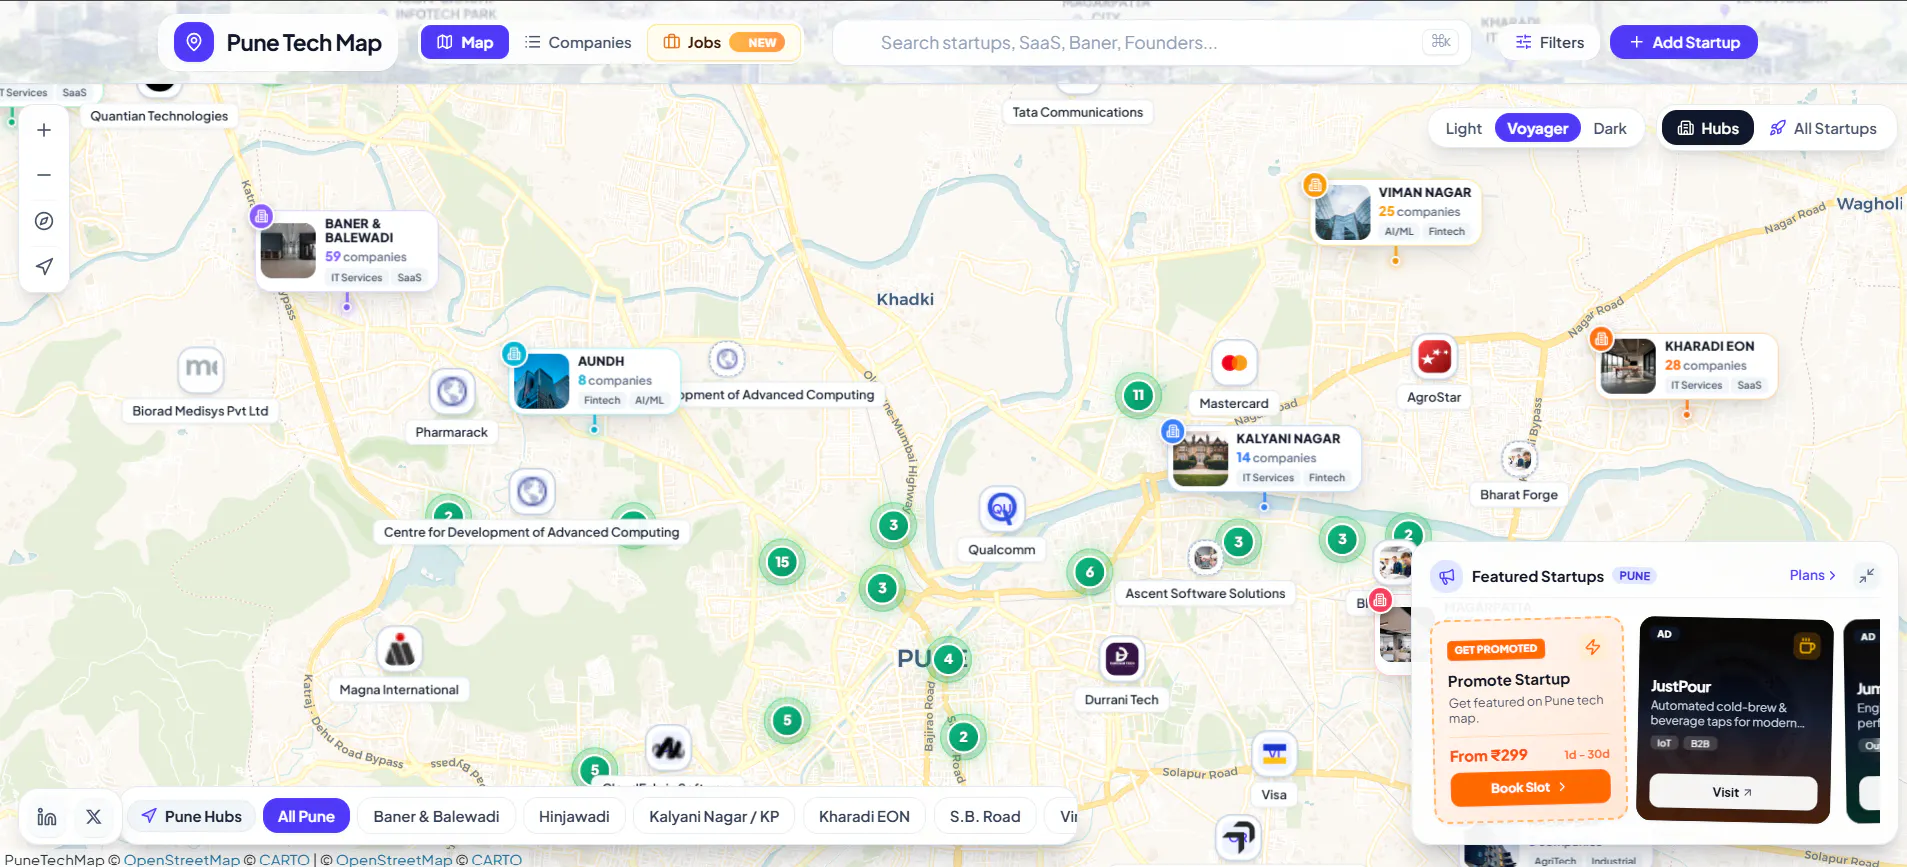Open cluster marker with 6 companies
Viewport: 1907px width, 867px height.
1090,572
